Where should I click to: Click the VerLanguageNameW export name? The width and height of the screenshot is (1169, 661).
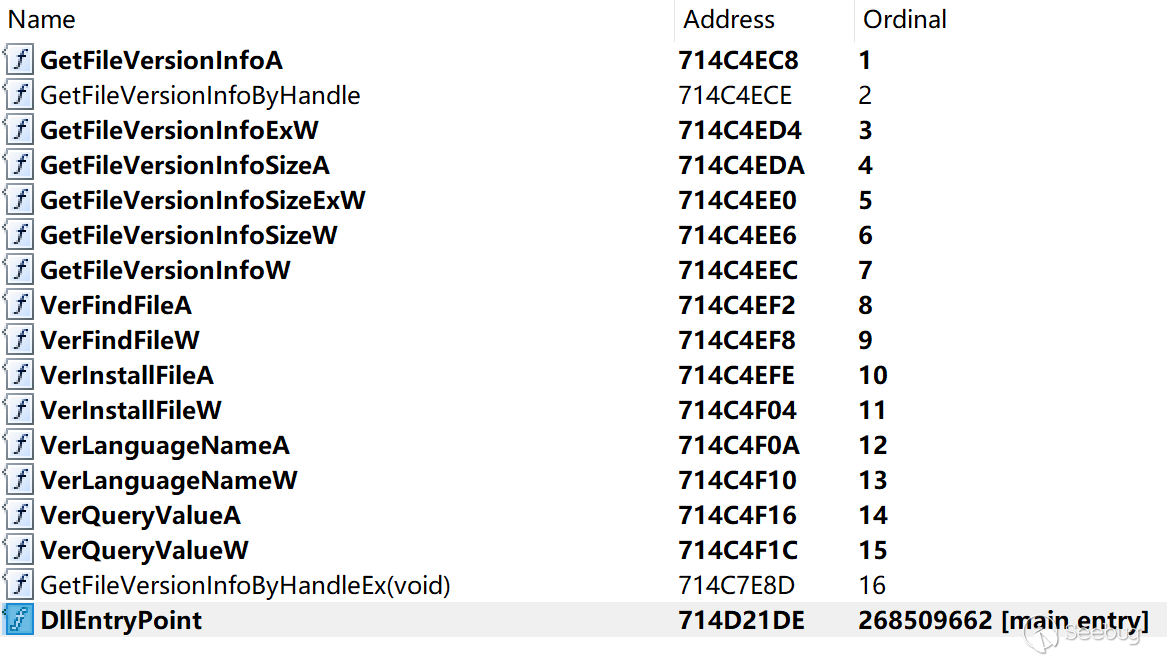pos(168,481)
